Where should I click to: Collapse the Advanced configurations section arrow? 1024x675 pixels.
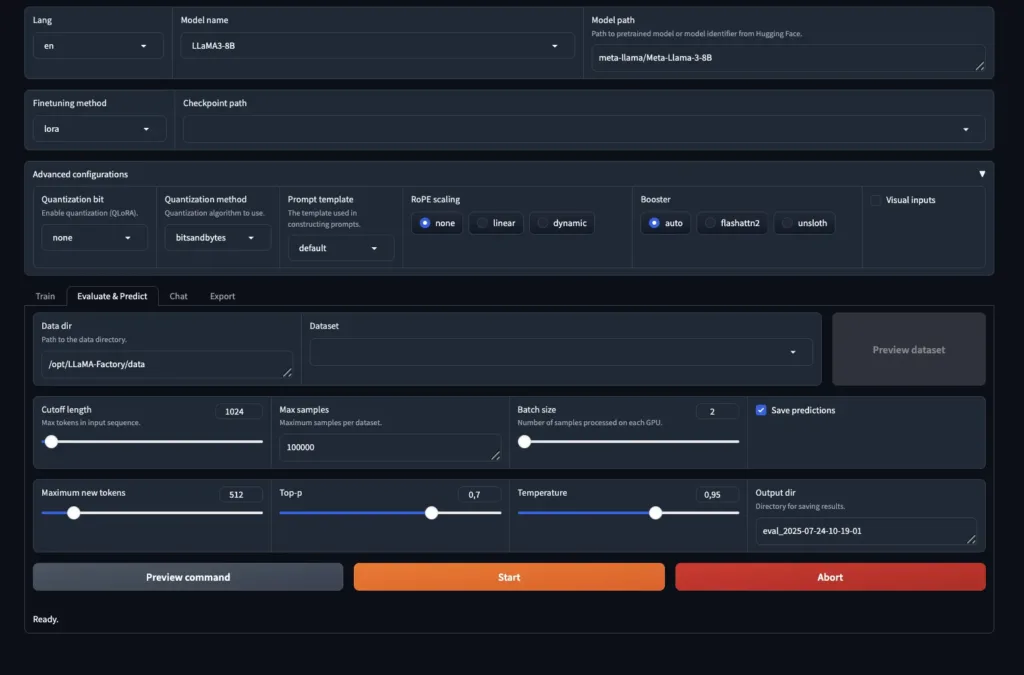coord(981,174)
